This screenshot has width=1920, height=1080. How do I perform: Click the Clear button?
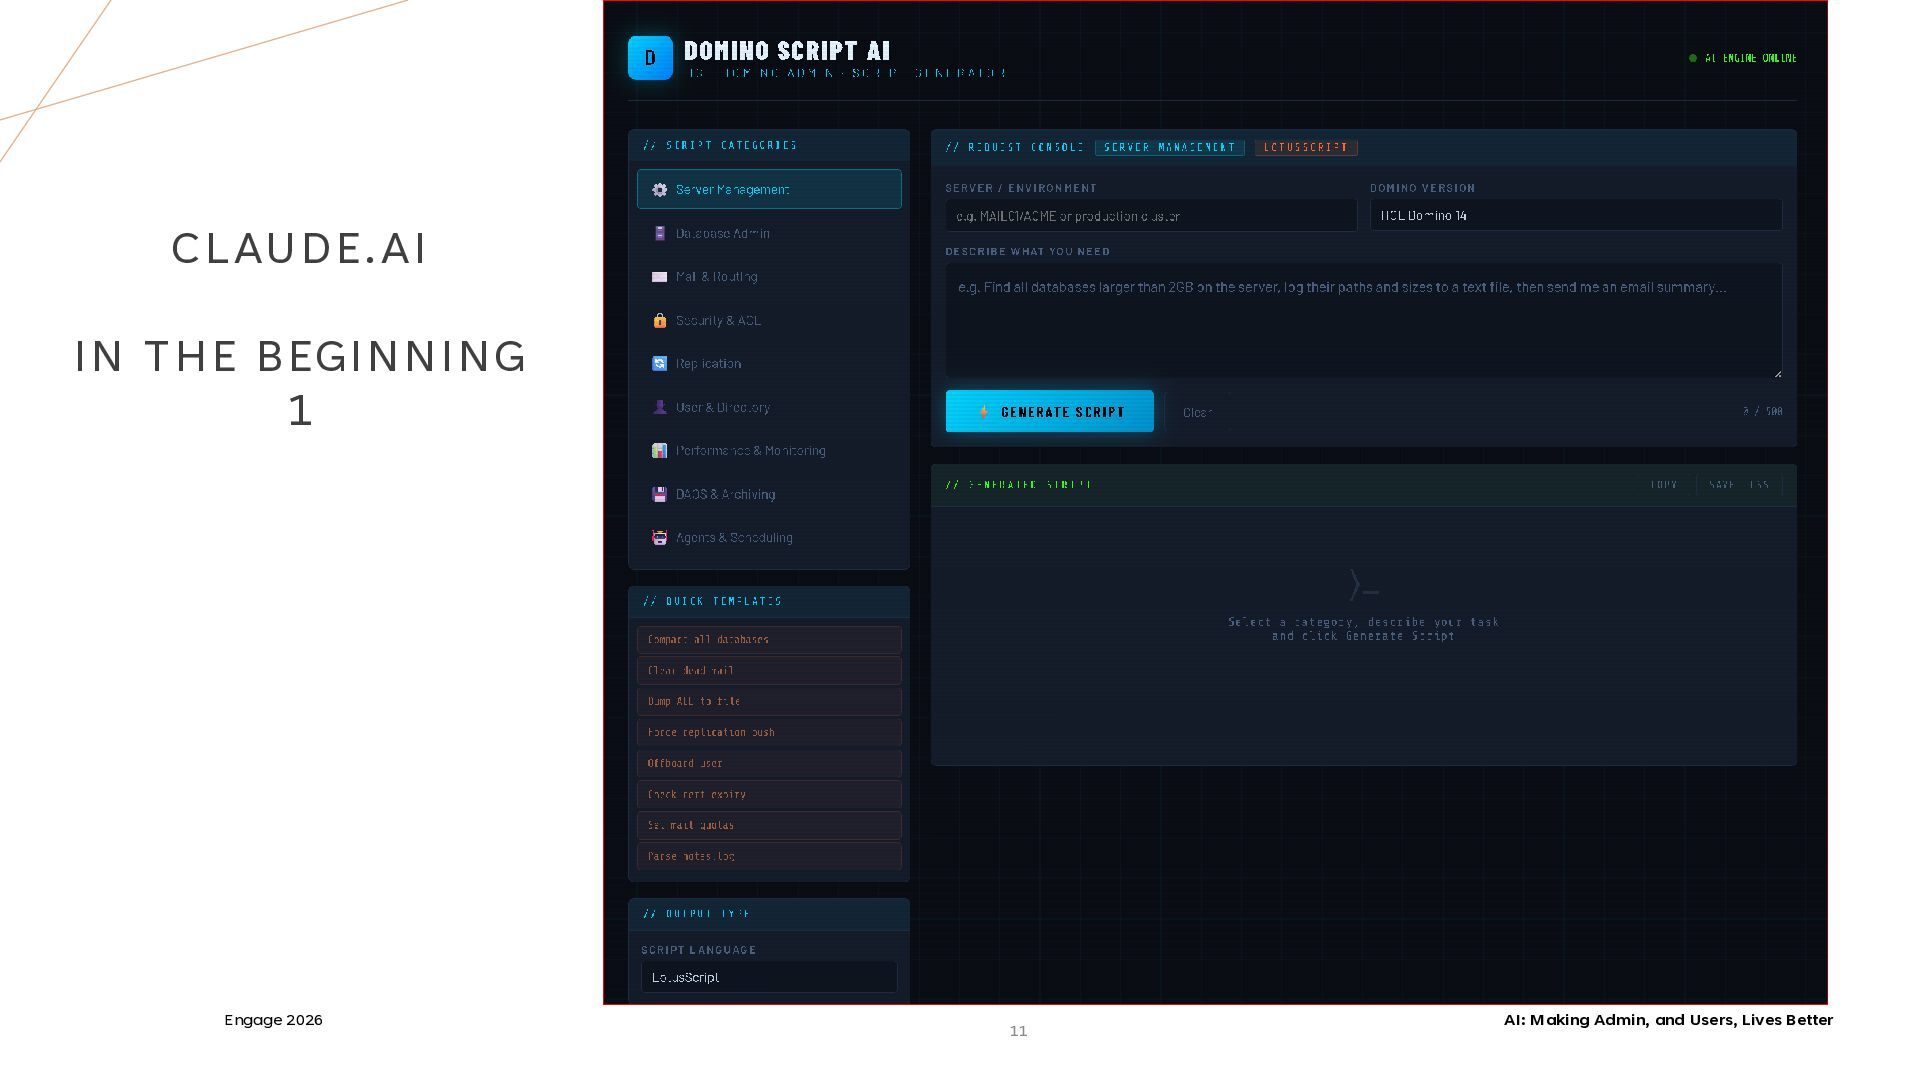[1197, 412]
